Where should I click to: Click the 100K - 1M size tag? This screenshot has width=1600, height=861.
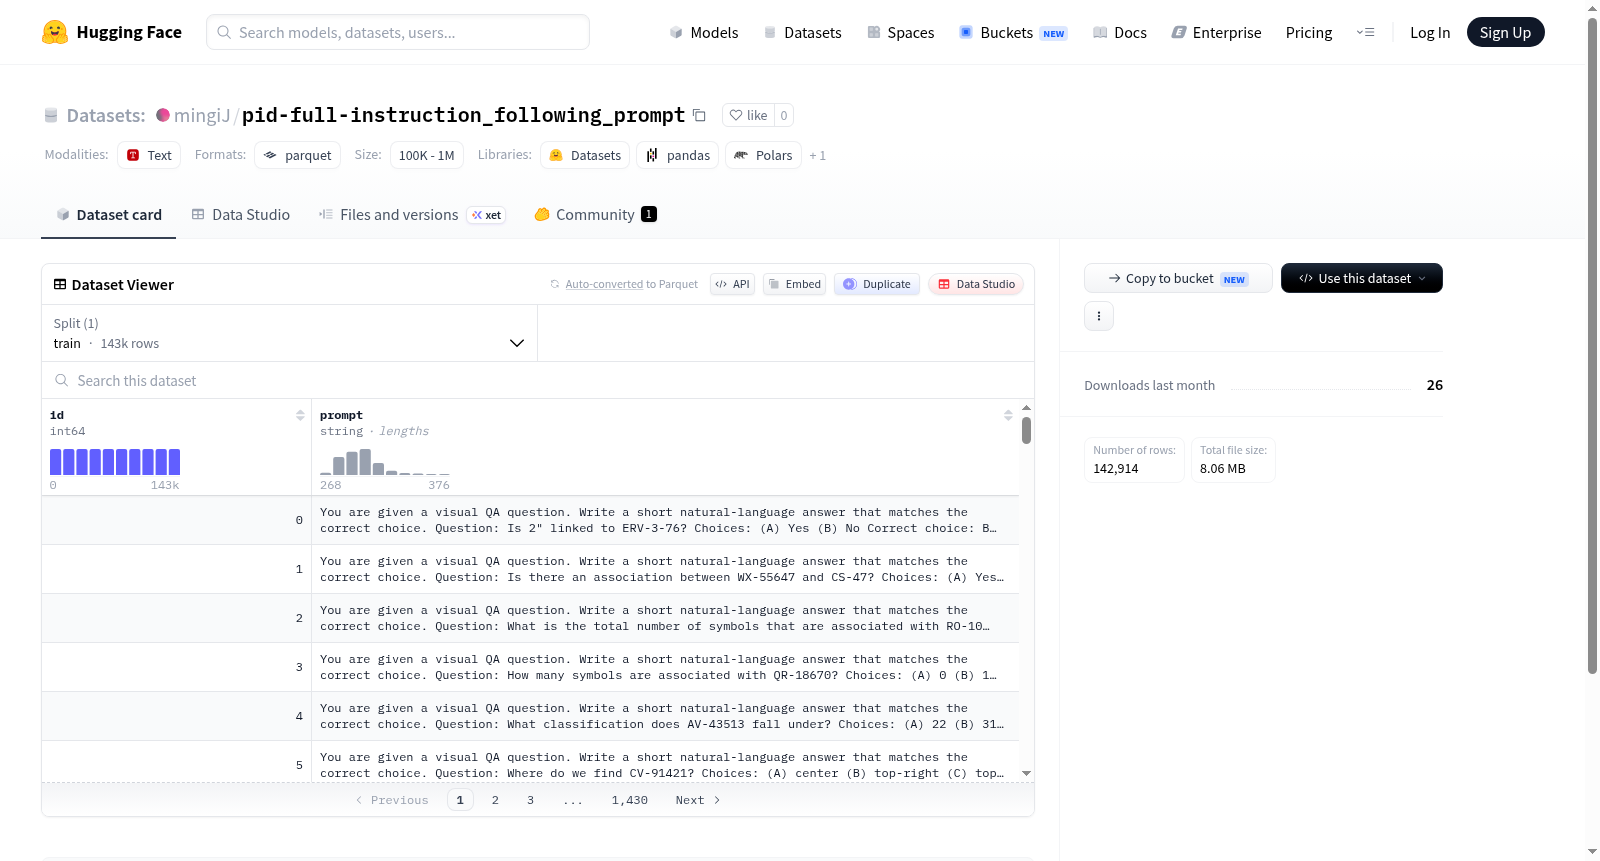coord(427,155)
